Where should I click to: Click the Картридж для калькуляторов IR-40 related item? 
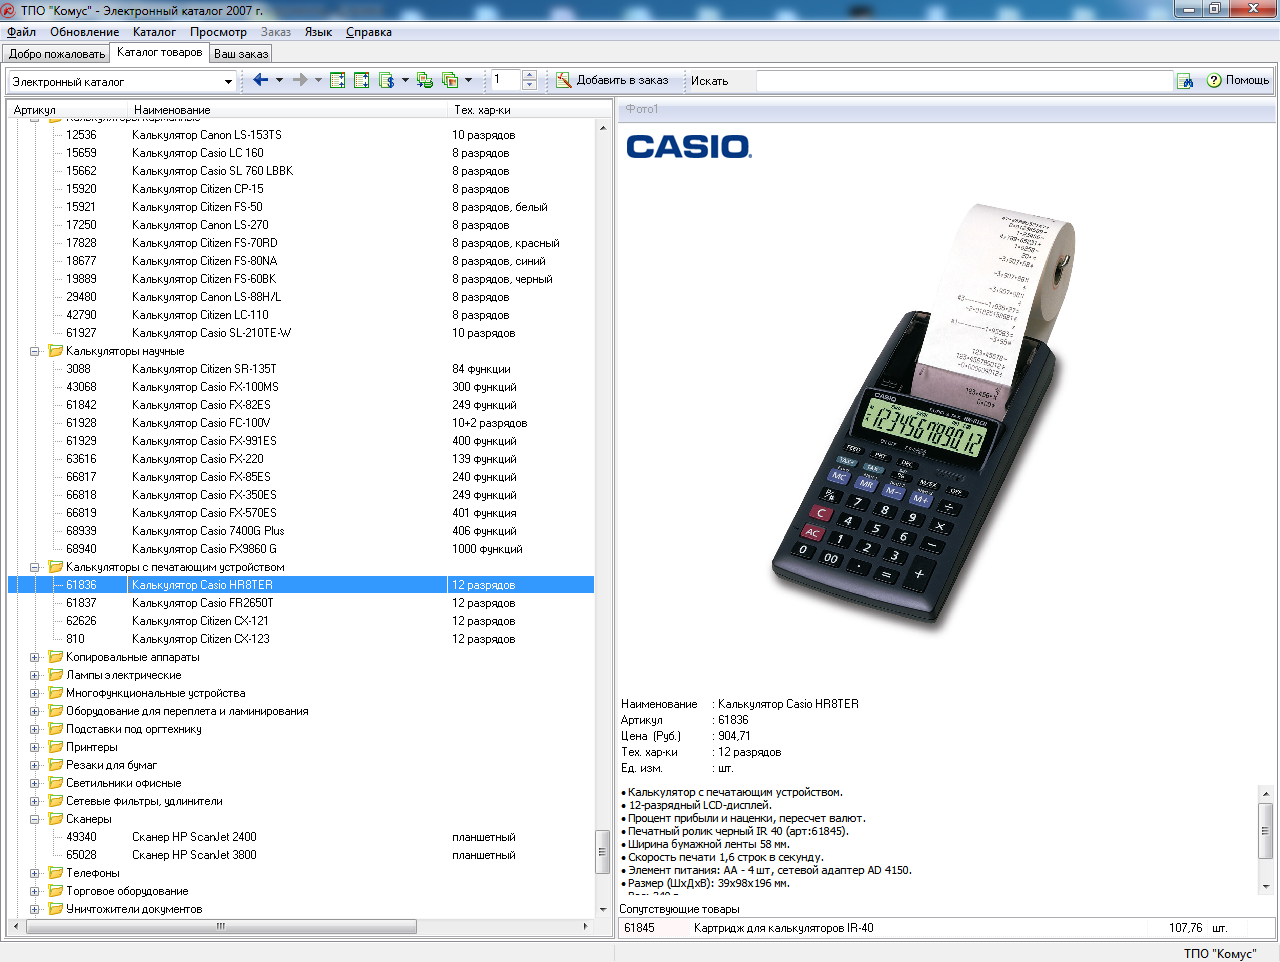(946, 928)
